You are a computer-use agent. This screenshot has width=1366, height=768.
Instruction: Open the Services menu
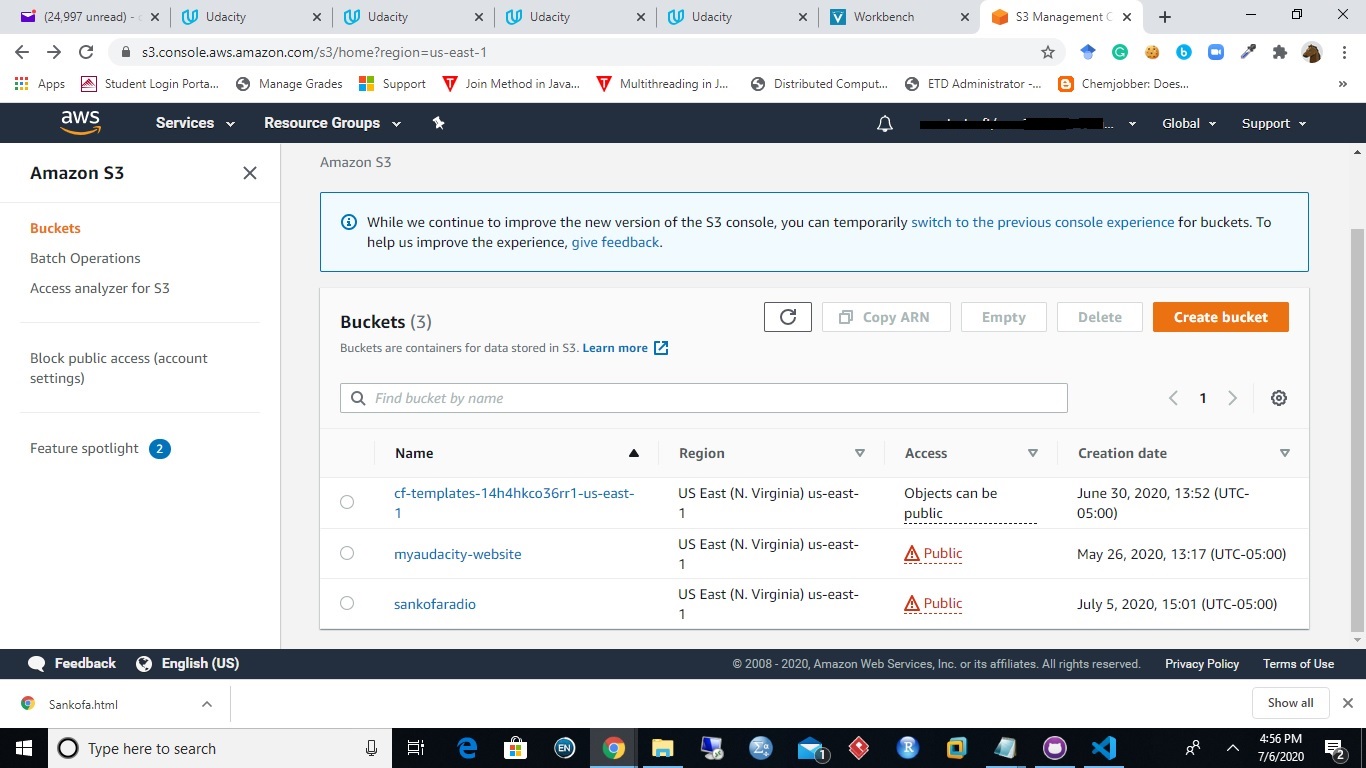click(x=193, y=123)
